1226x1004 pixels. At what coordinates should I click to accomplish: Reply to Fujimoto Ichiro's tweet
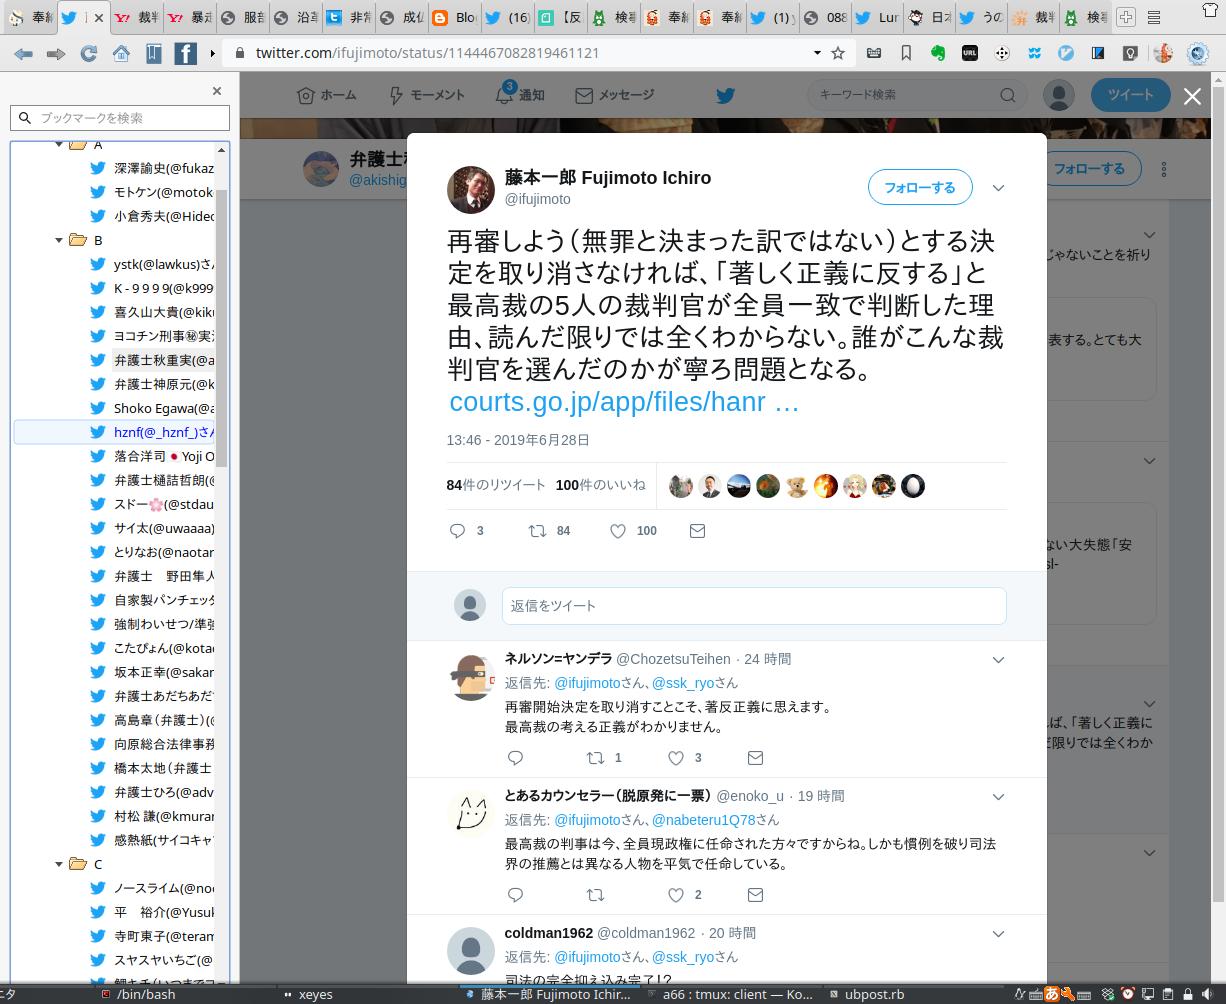tap(457, 531)
